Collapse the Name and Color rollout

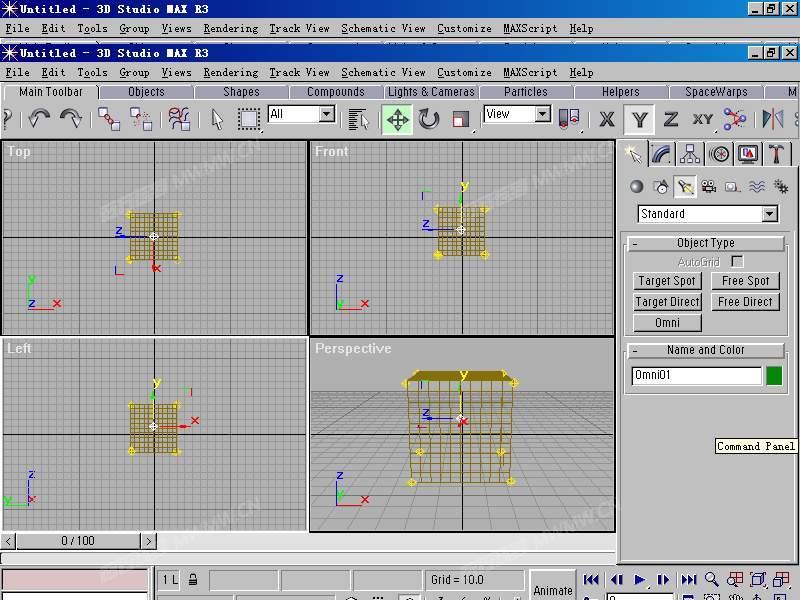click(706, 351)
